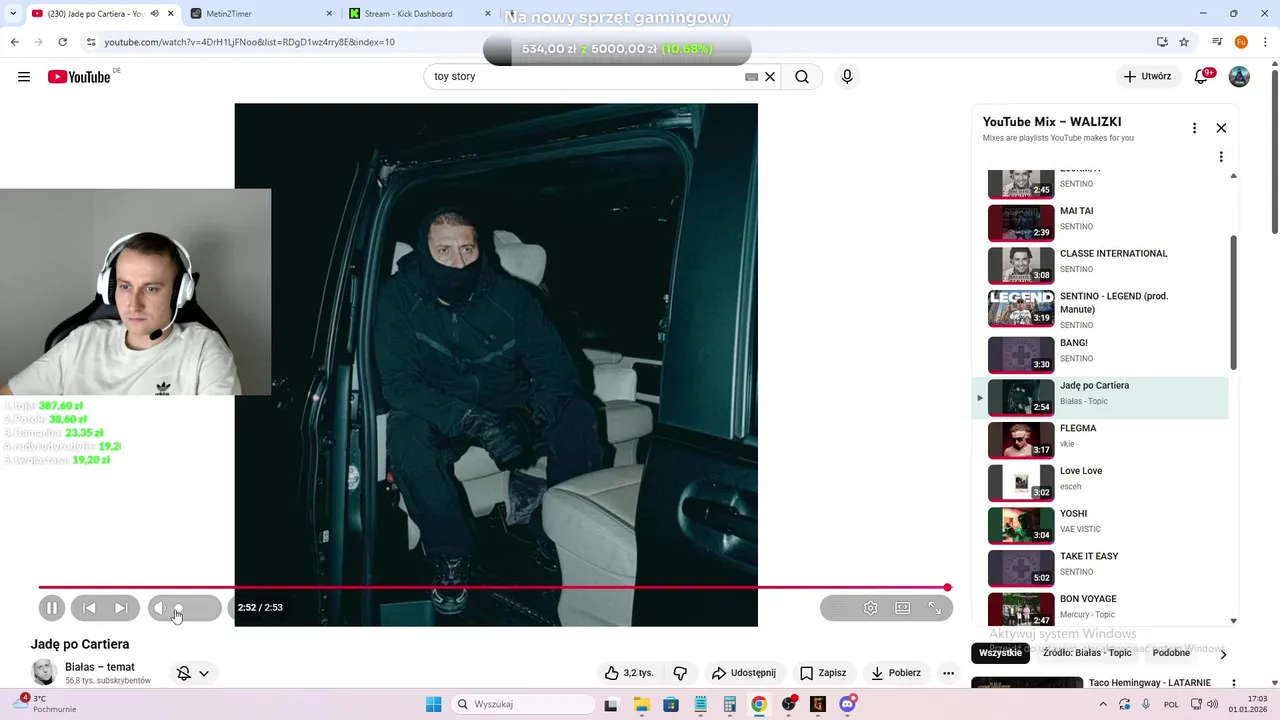Open the YouTube account avatar menu
Viewport: 1280px width, 720px height.
coord(1239,77)
